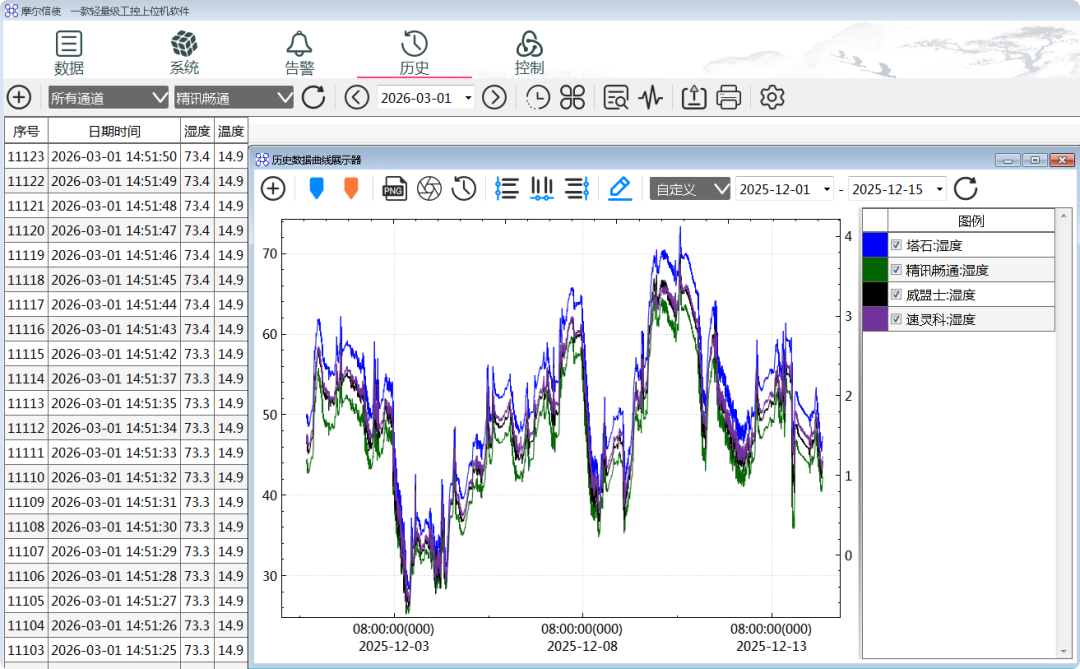Switch to the 告警 tab
This screenshot has width=1080, height=669.
point(299,53)
